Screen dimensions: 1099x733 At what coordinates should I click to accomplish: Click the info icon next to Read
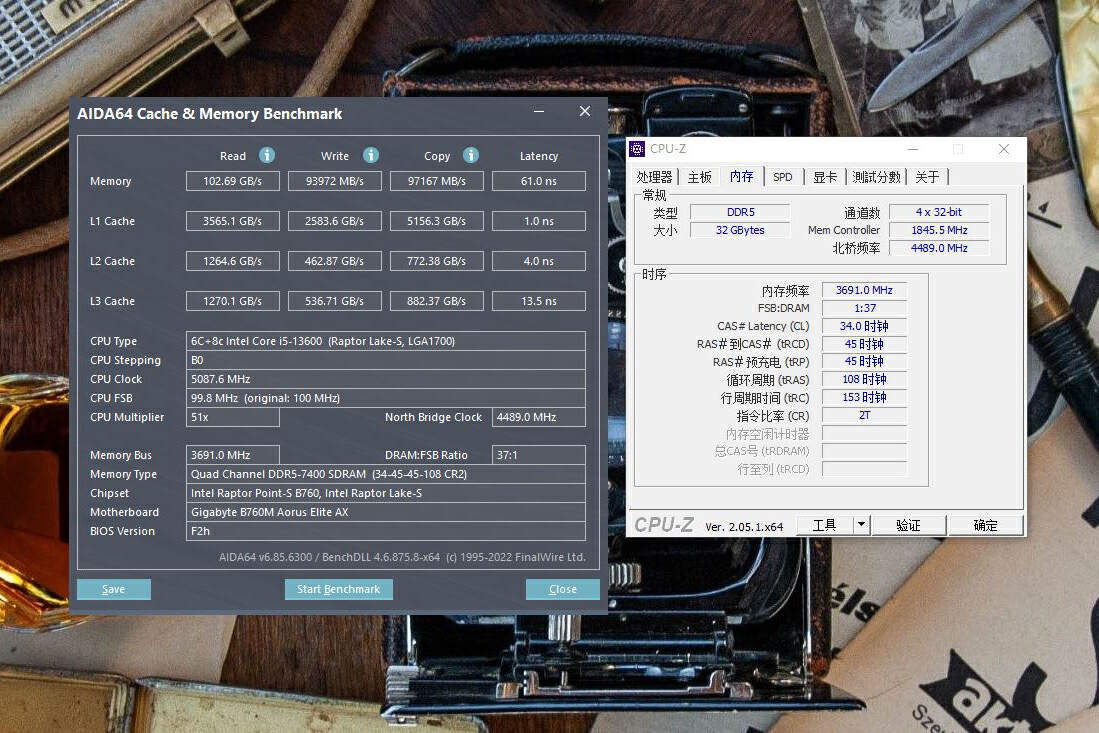[x=267, y=155]
